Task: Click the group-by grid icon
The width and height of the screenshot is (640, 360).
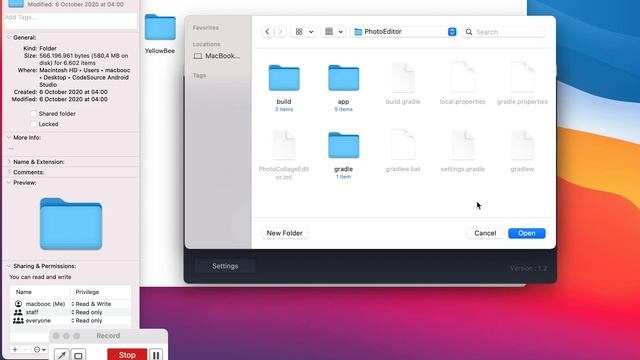Action: (x=329, y=31)
